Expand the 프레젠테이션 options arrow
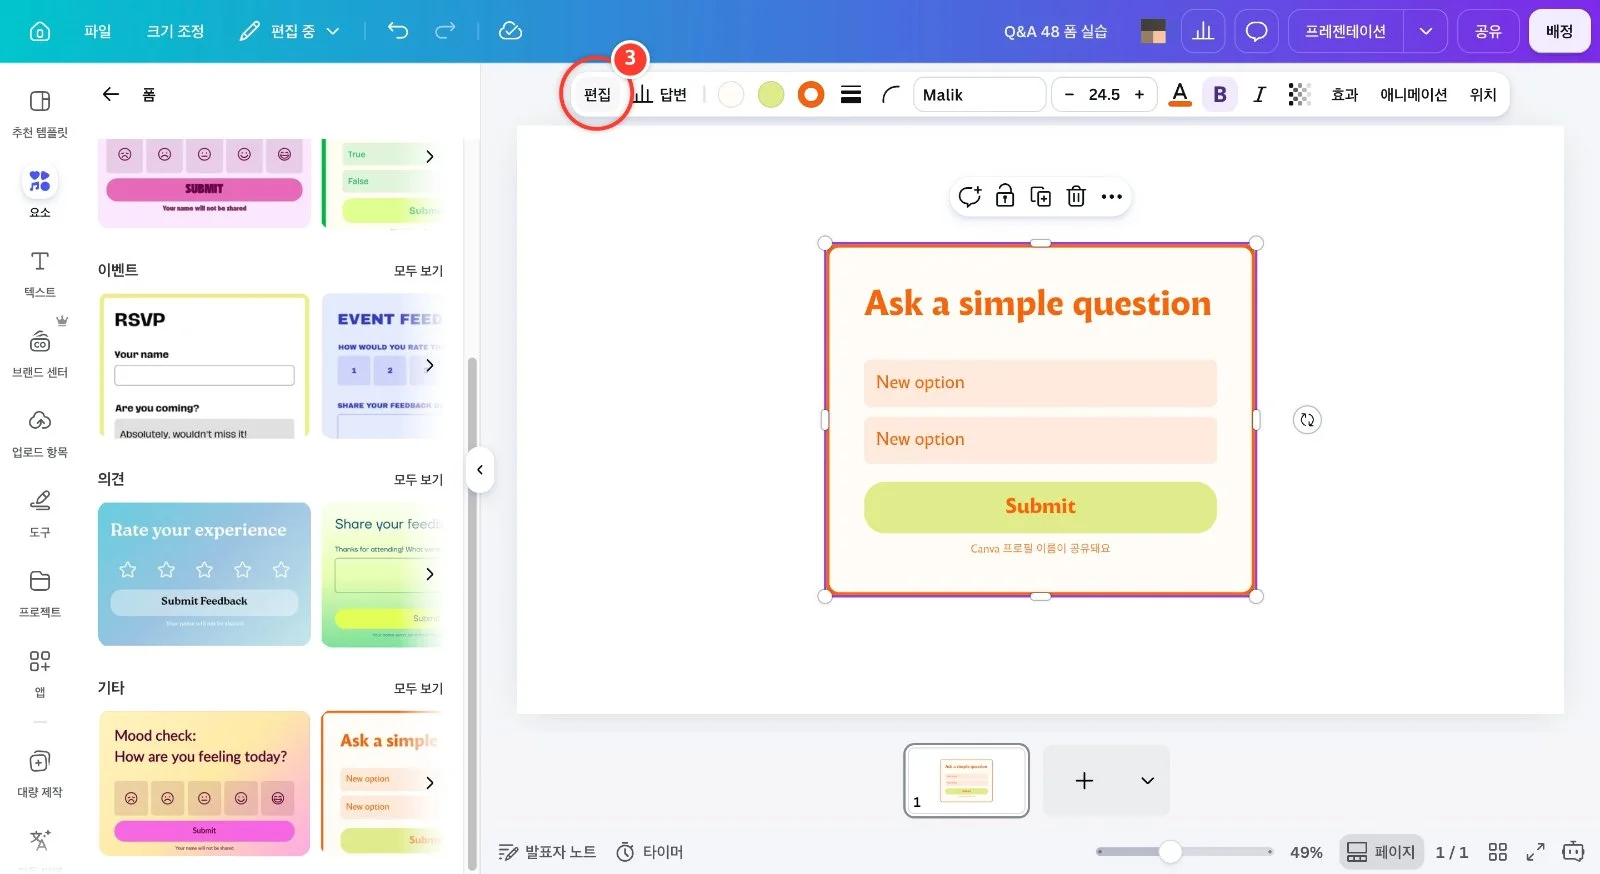The height and width of the screenshot is (874, 1600). point(1425,31)
